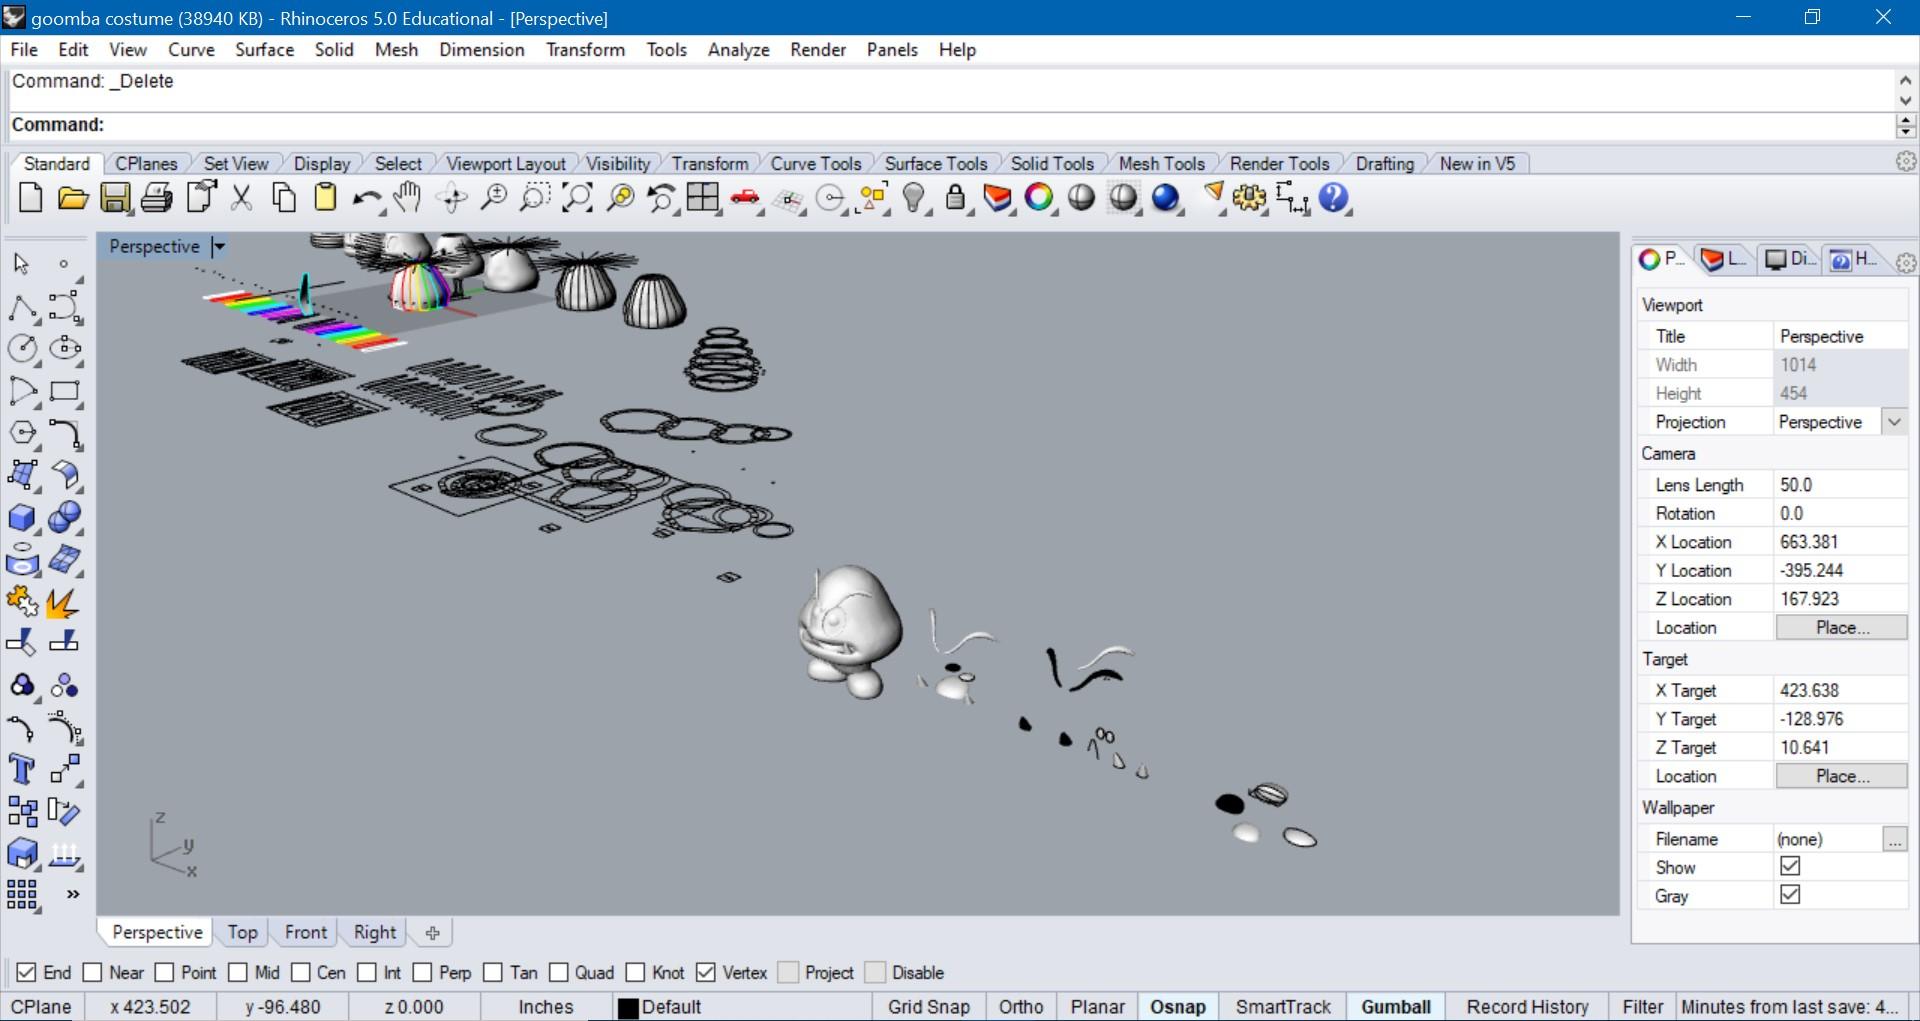Select the Text object tool
The image size is (1920, 1021).
pos(22,770)
